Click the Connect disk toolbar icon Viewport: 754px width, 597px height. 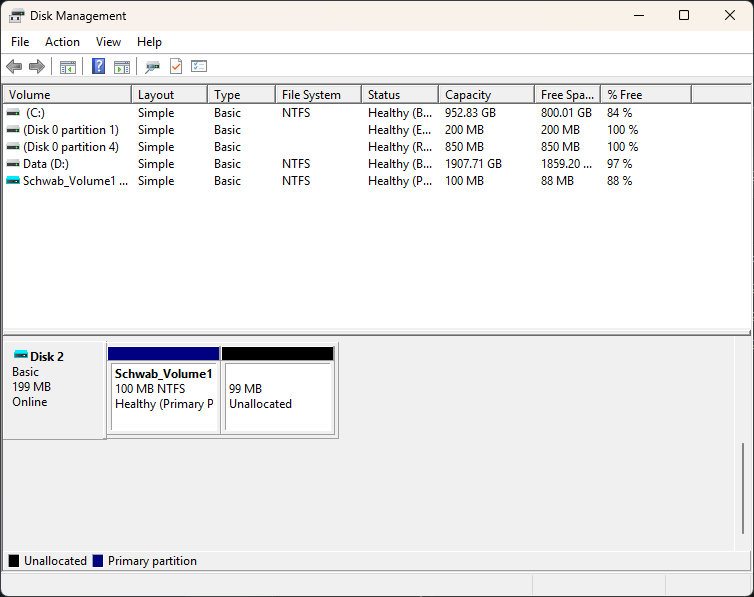click(152, 66)
